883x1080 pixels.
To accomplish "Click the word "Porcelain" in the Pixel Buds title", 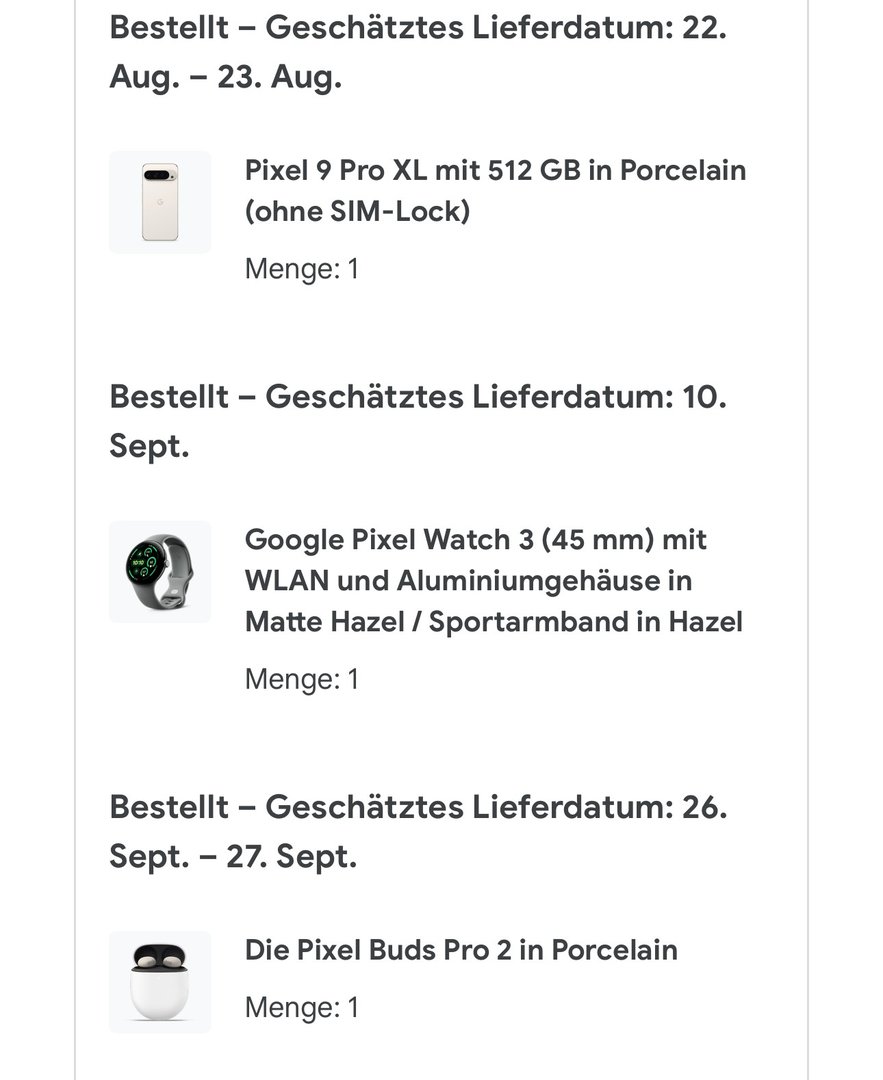I will pos(614,950).
